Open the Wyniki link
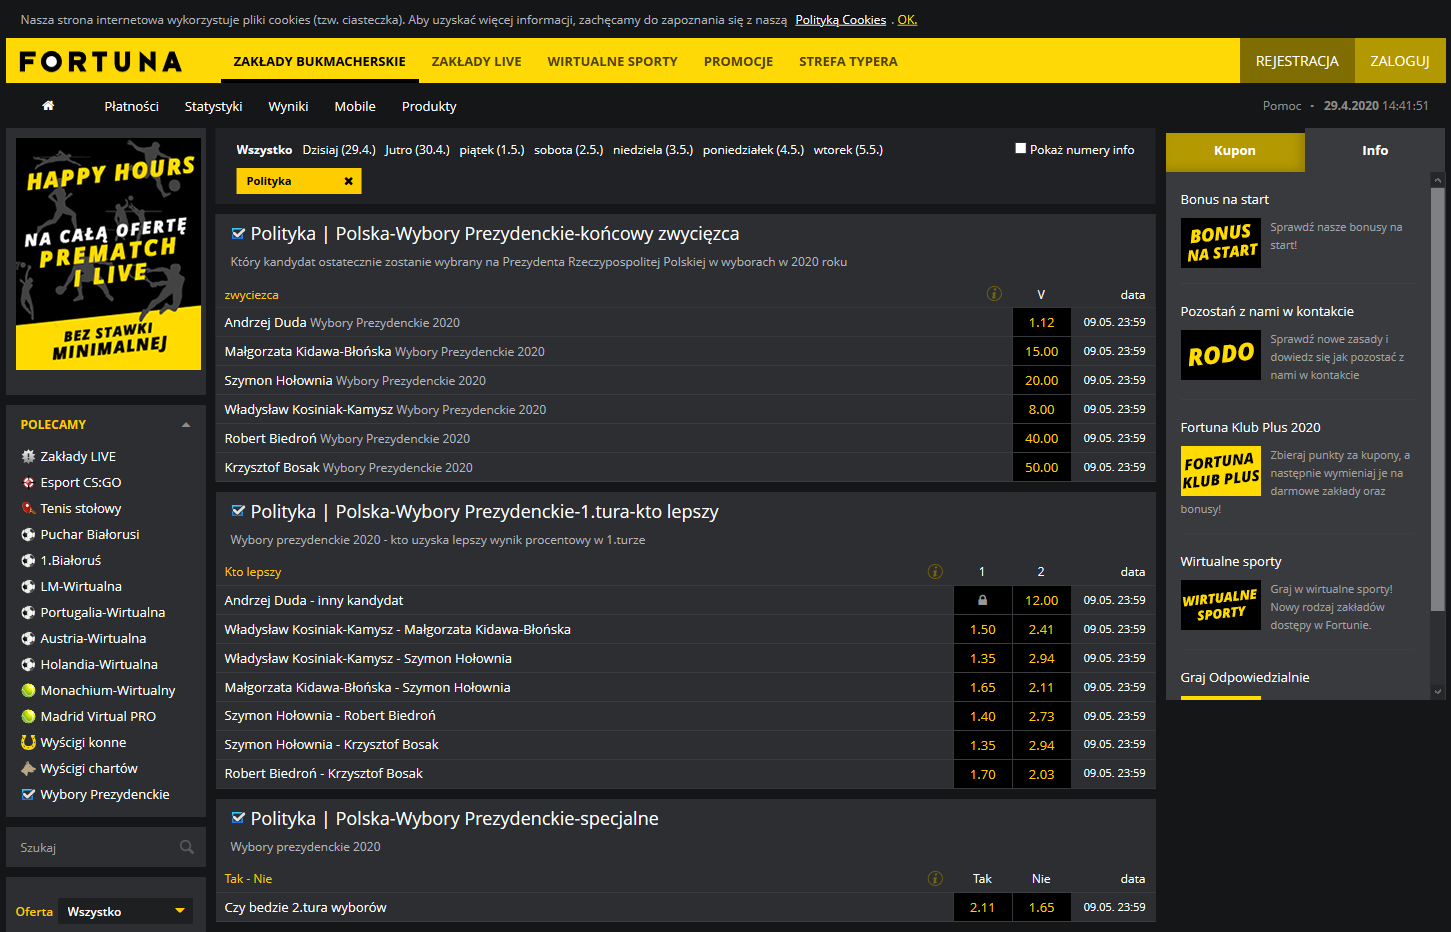1451x932 pixels. pyautogui.click(x=288, y=106)
